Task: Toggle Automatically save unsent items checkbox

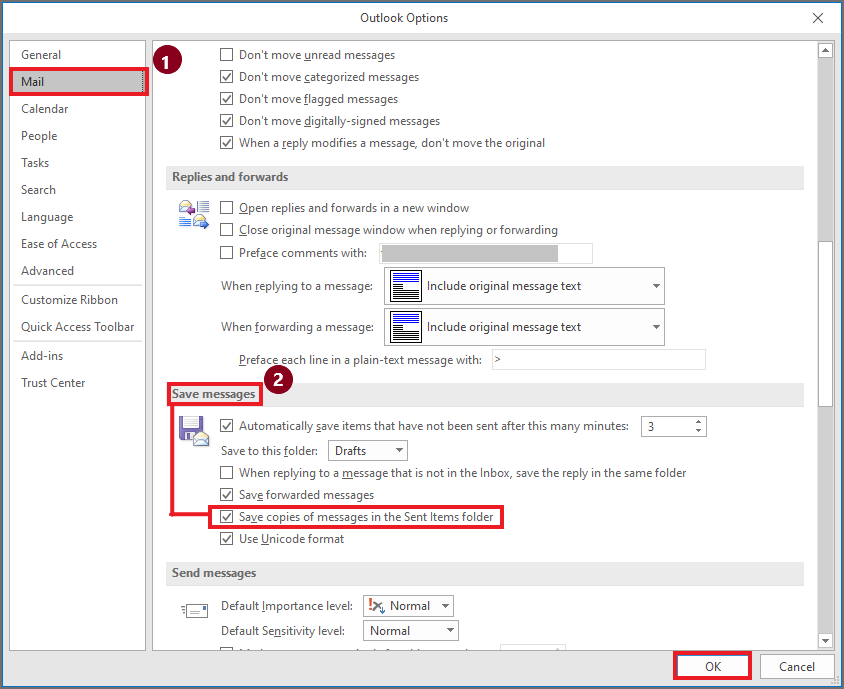Action: 227,426
